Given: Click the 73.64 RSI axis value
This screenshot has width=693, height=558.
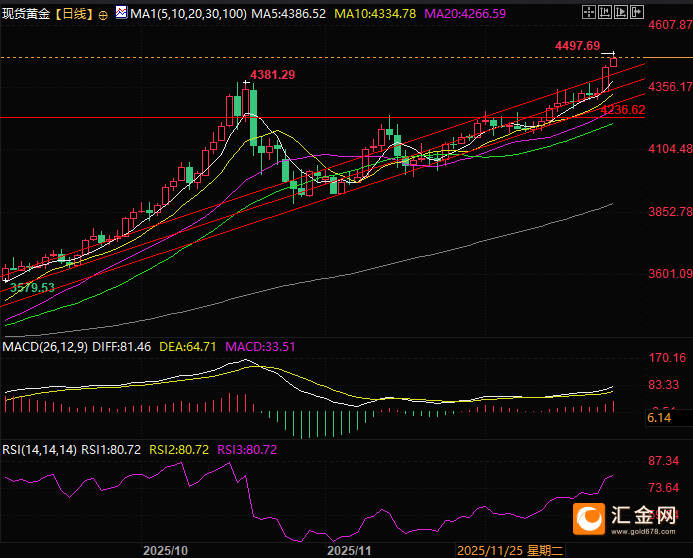Looking at the screenshot, I should click(663, 488).
